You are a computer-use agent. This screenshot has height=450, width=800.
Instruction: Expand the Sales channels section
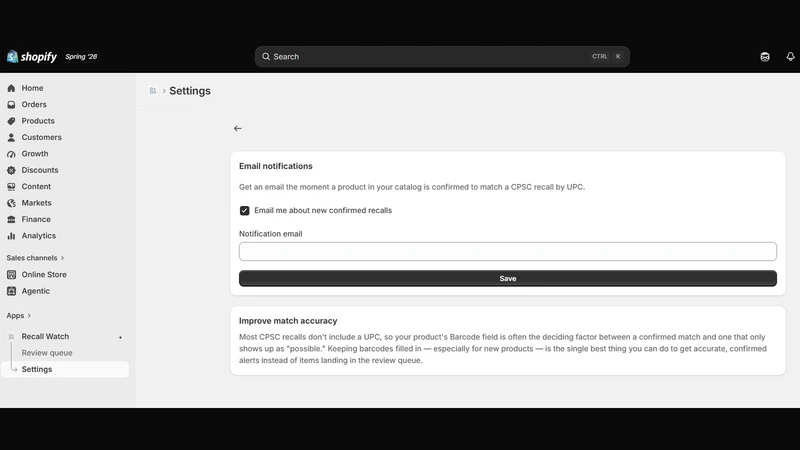click(x=35, y=258)
